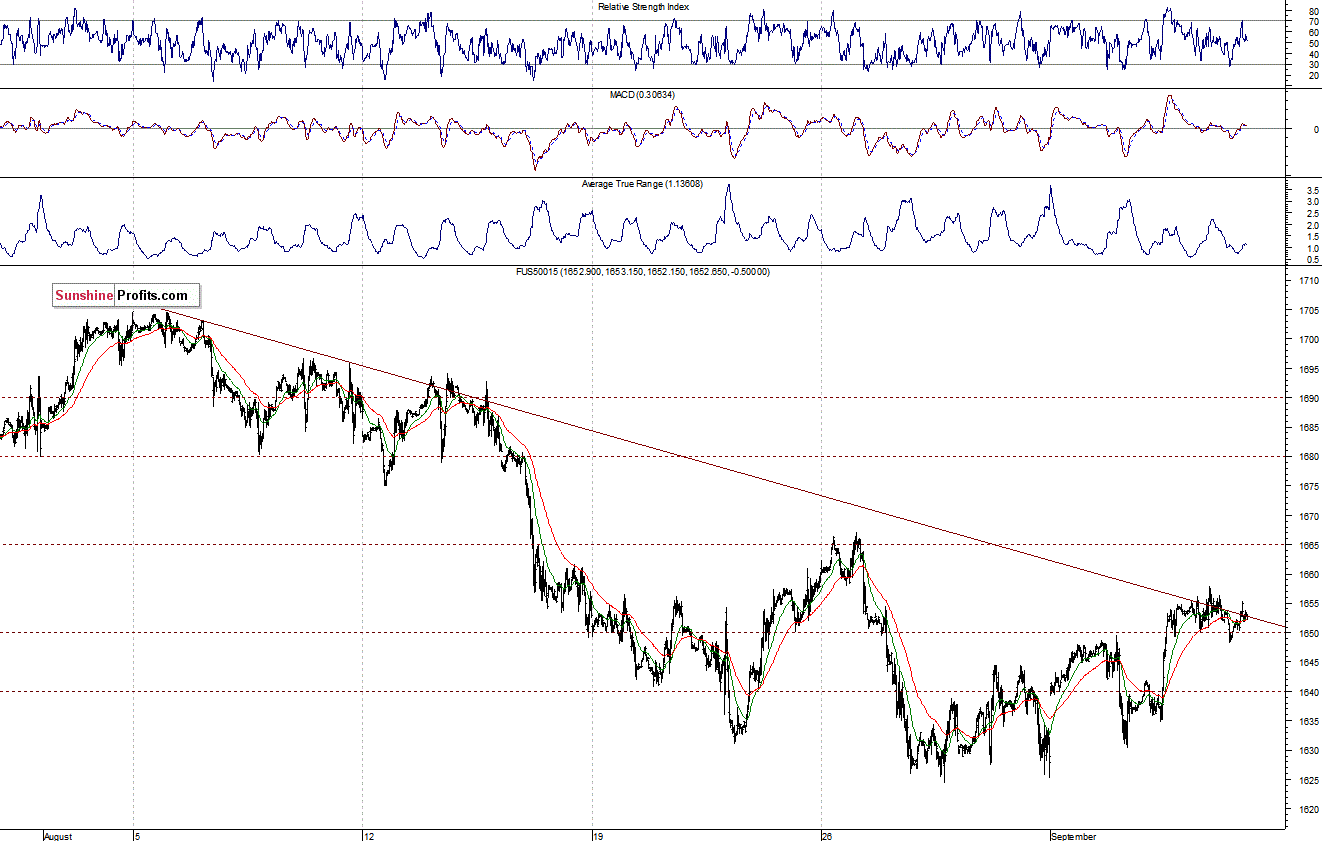This screenshot has height=841, width=1322.
Task: Click the 1630 price axis label
Action: [x=1307, y=751]
